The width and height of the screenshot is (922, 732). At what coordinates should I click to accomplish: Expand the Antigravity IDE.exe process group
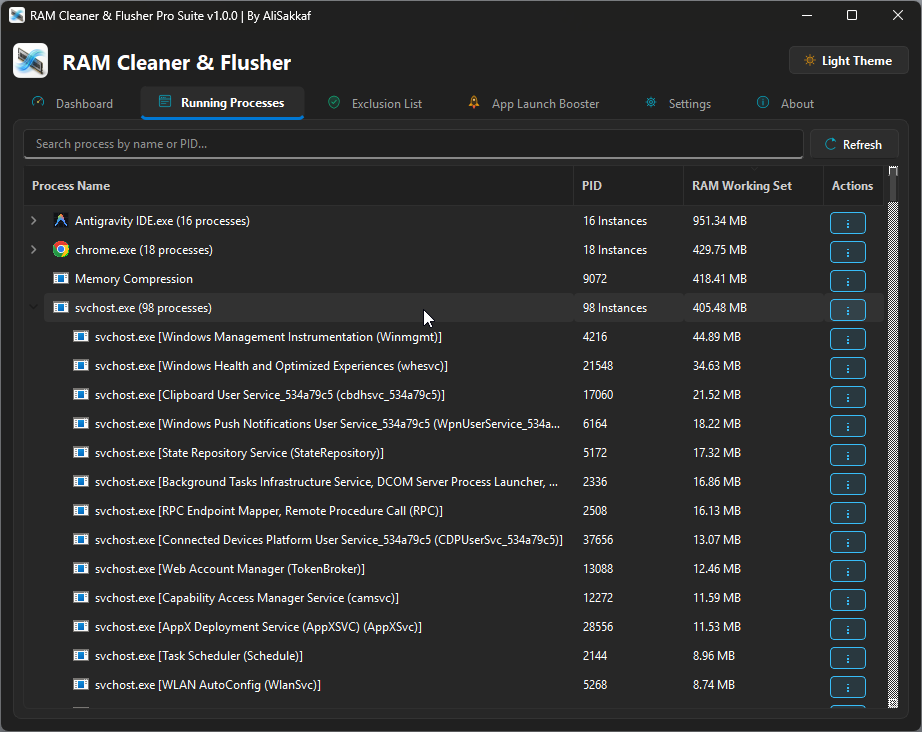34,220
